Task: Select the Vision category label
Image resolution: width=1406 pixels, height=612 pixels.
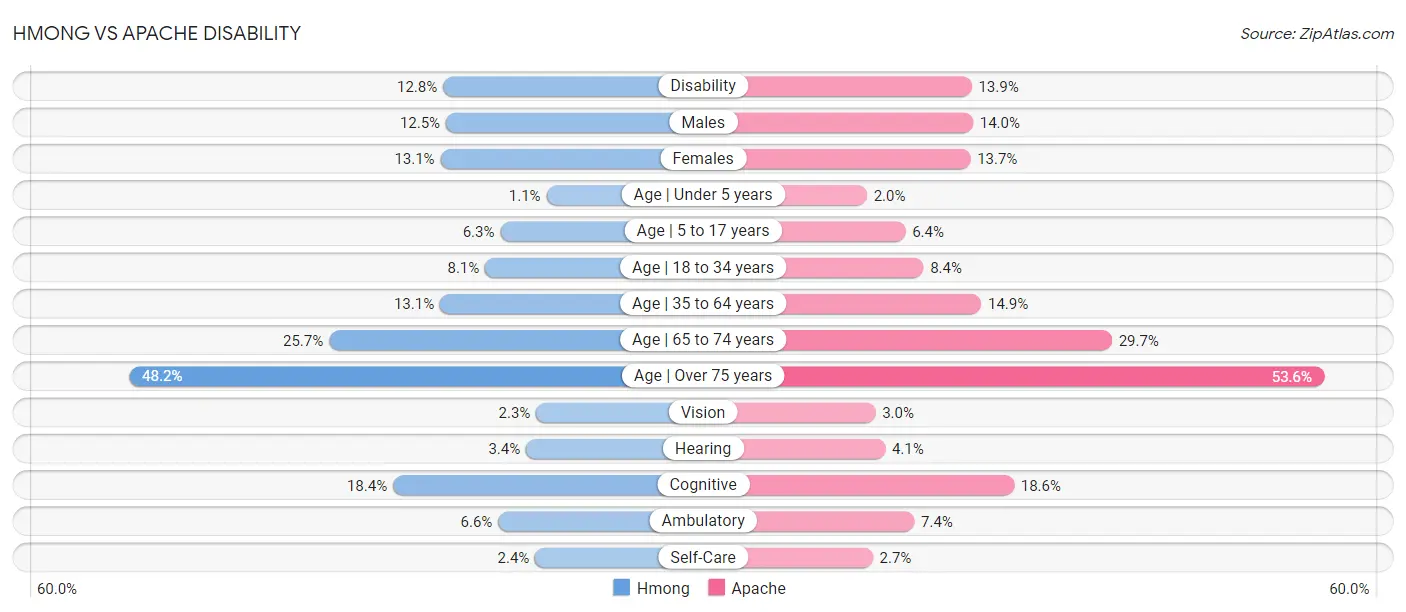Action: coord(703,412)
